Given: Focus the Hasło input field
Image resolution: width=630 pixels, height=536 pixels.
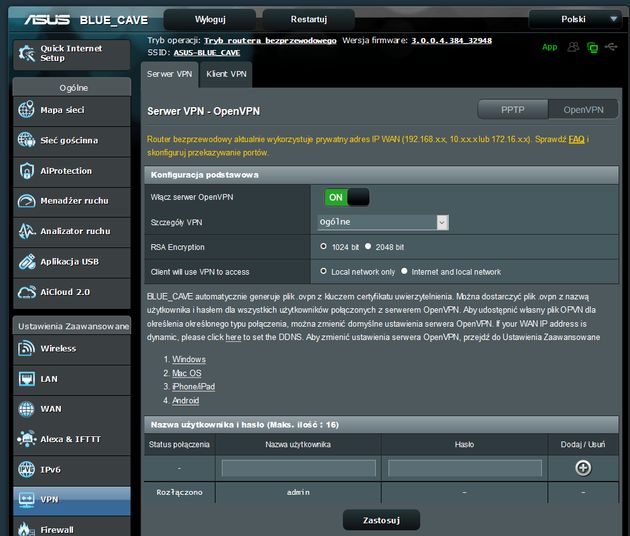Looking at the screenshot, I should tap(465, 468).
